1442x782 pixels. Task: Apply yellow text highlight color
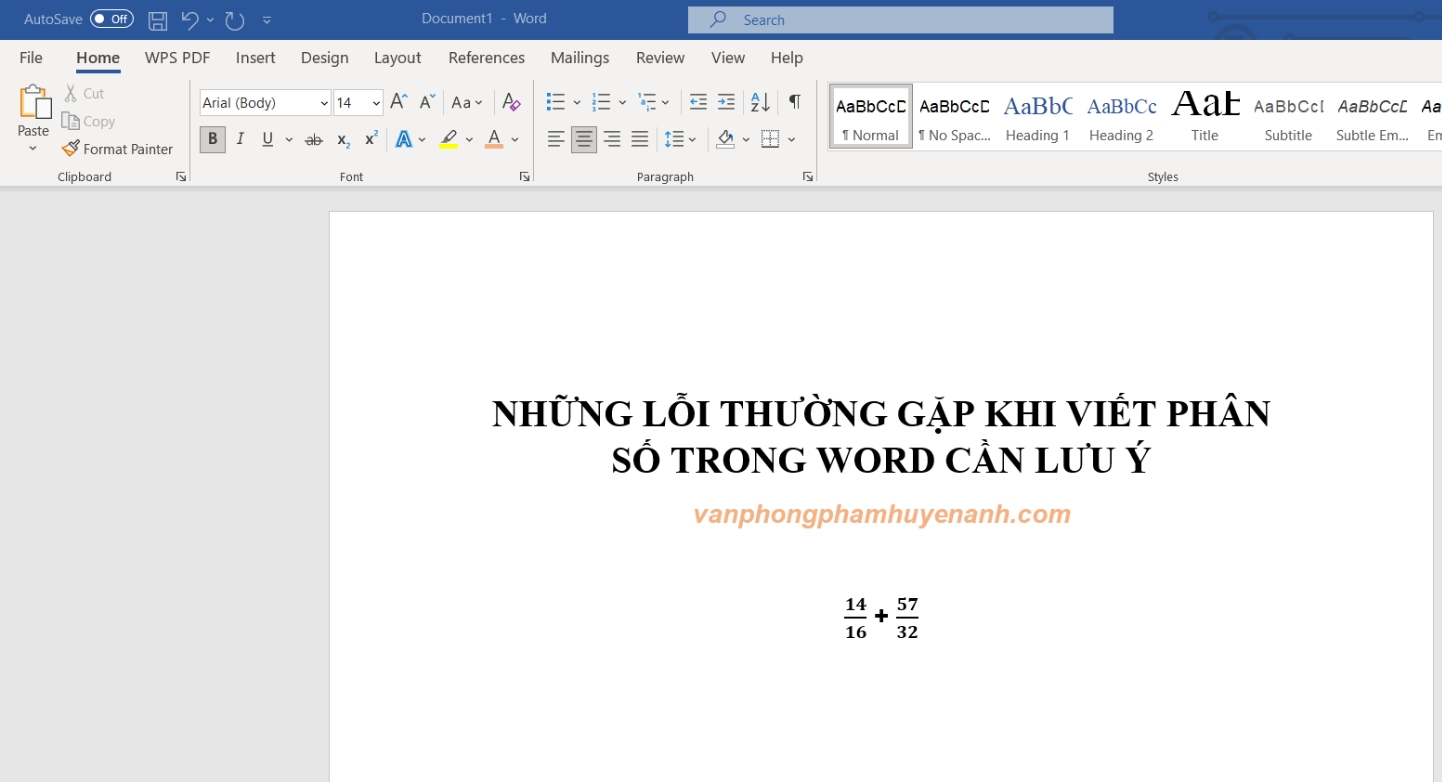click(448, 139)
